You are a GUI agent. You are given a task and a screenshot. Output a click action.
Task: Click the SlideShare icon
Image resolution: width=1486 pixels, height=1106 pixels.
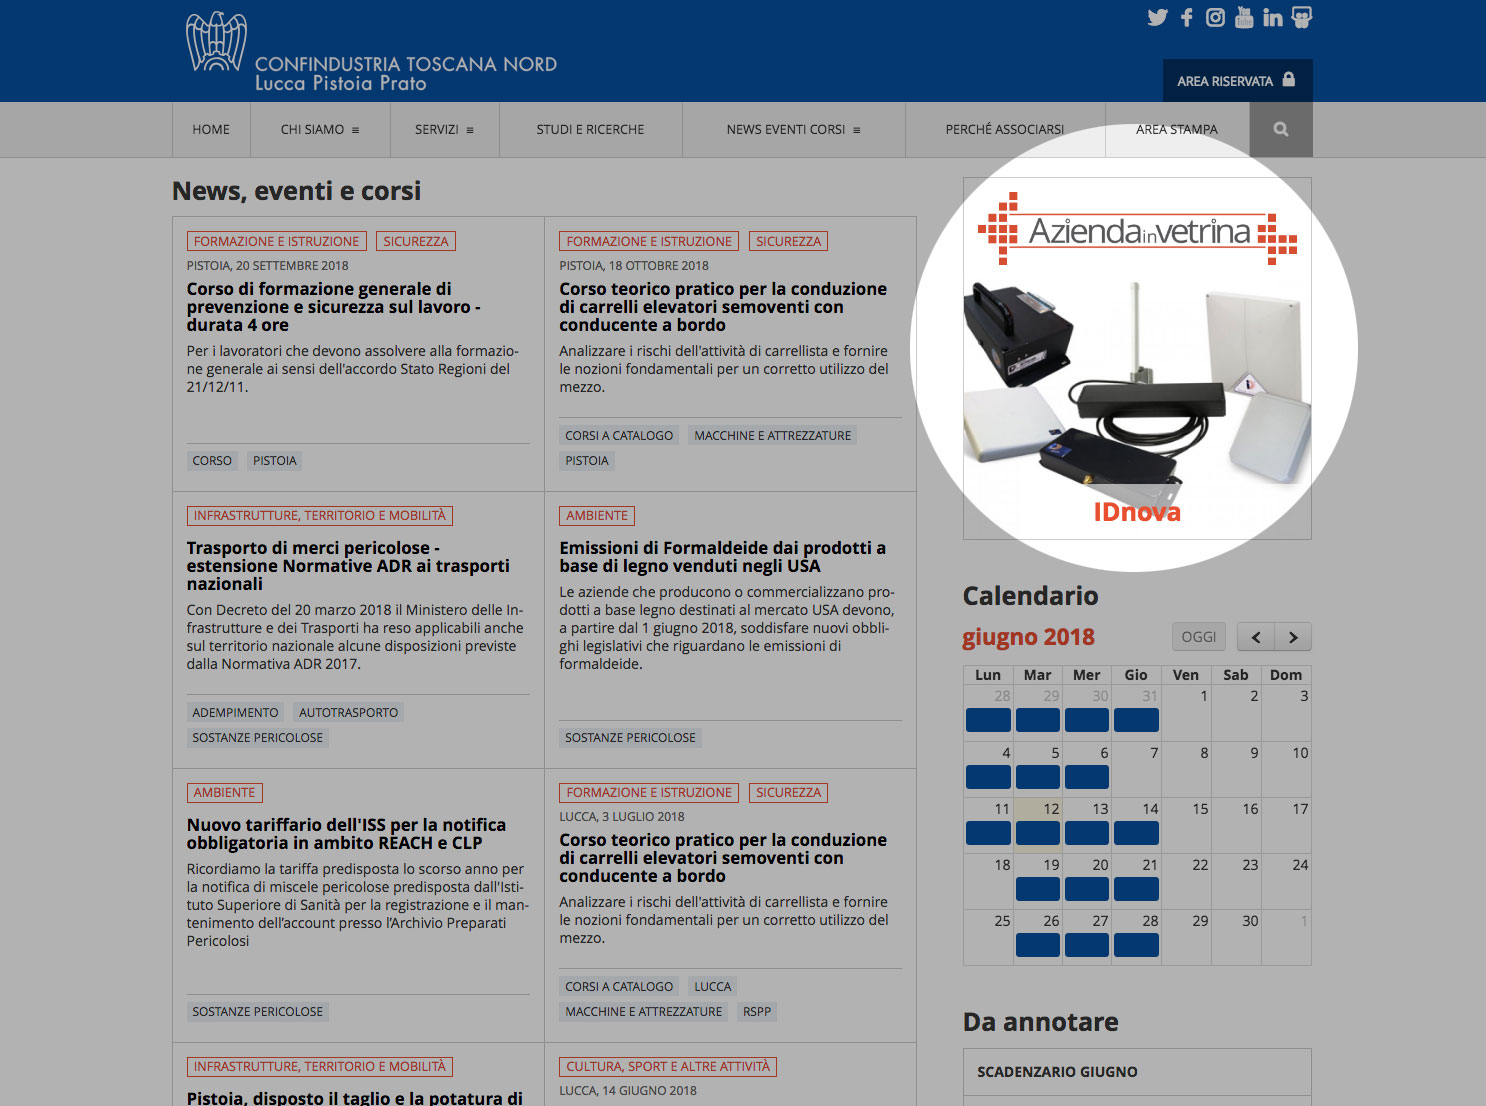pos(1301,18)
